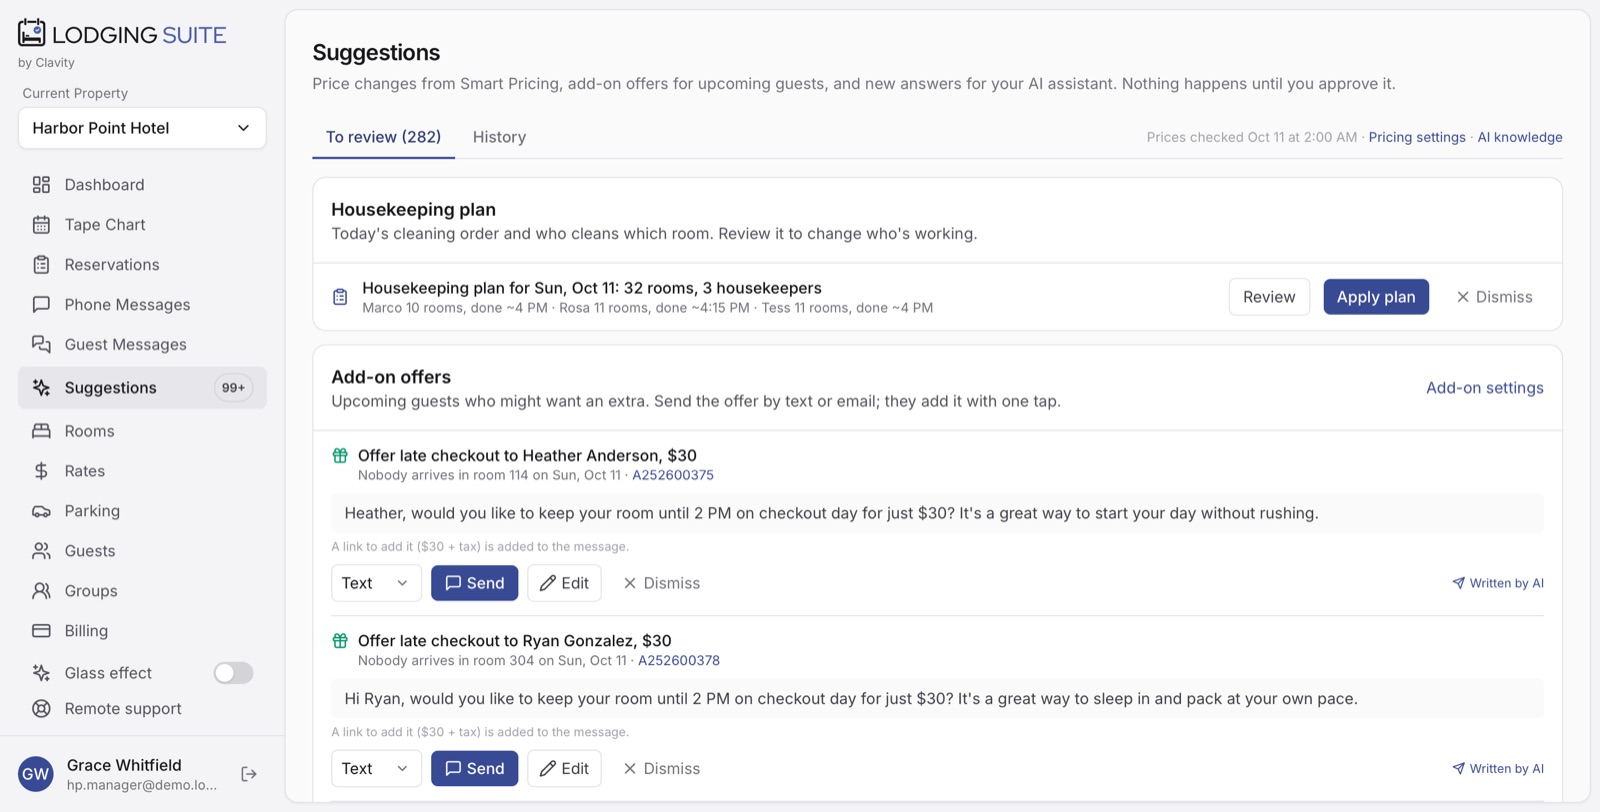This screenshot has width=1600, height=812.
Task: Open Dashboard via its grid icon
Action: (x=41, y=185)
